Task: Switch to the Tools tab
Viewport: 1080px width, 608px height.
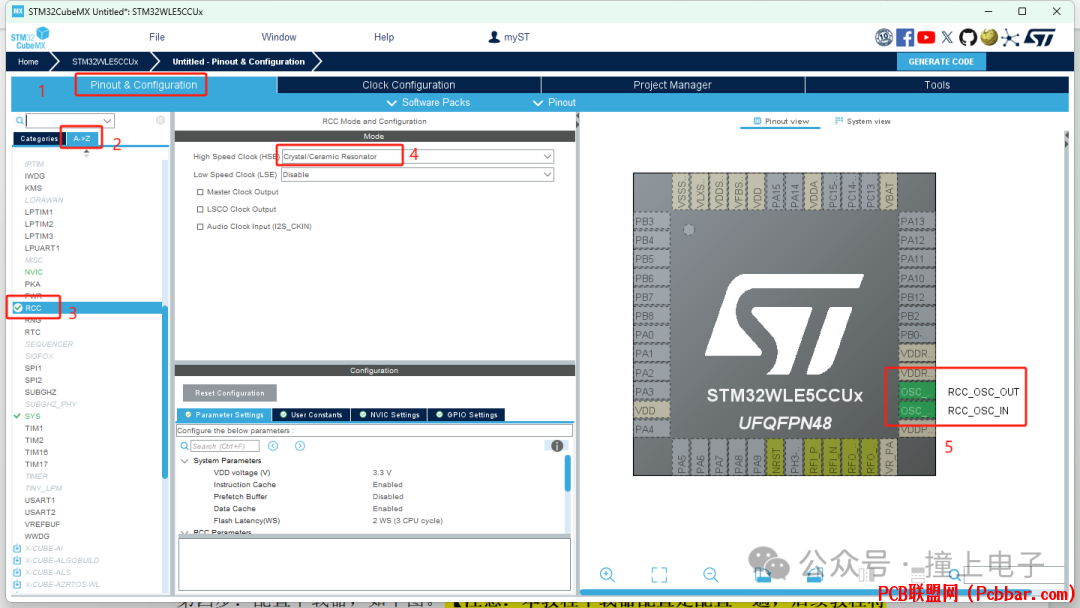Action: point(937,85)
